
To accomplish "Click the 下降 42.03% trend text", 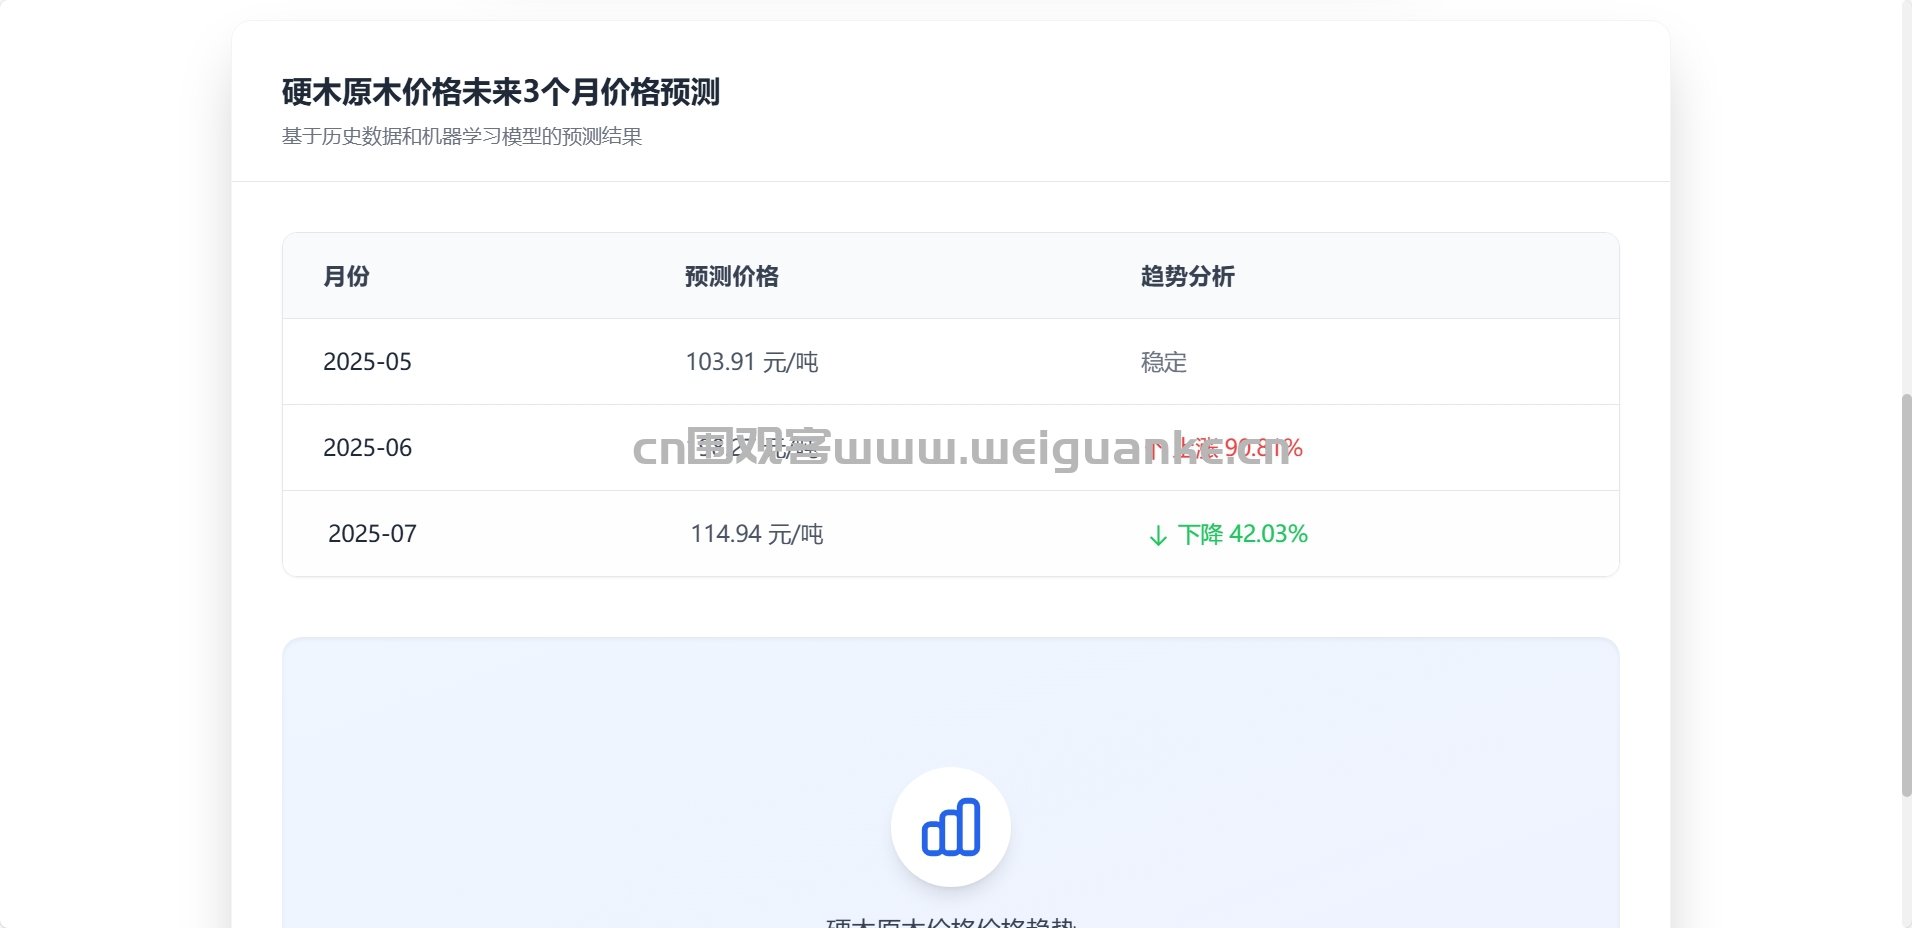I will tap(1243, 534).
